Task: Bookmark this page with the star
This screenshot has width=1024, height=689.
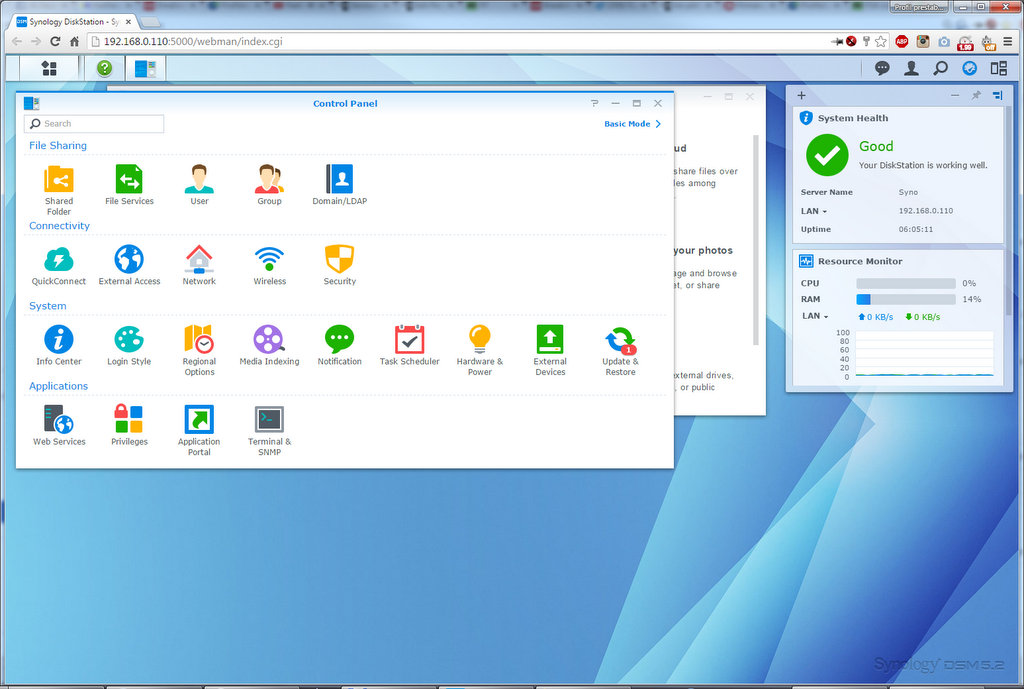Action: click(x=881, y=41)
